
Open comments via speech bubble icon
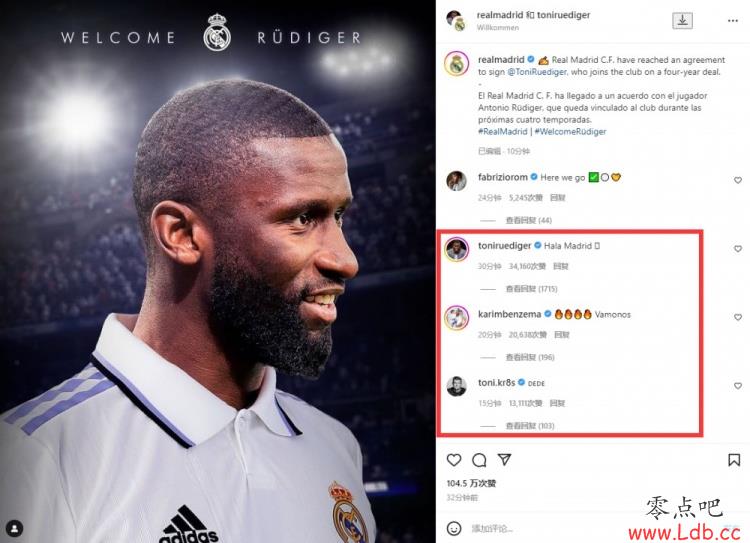click(479, 460)
